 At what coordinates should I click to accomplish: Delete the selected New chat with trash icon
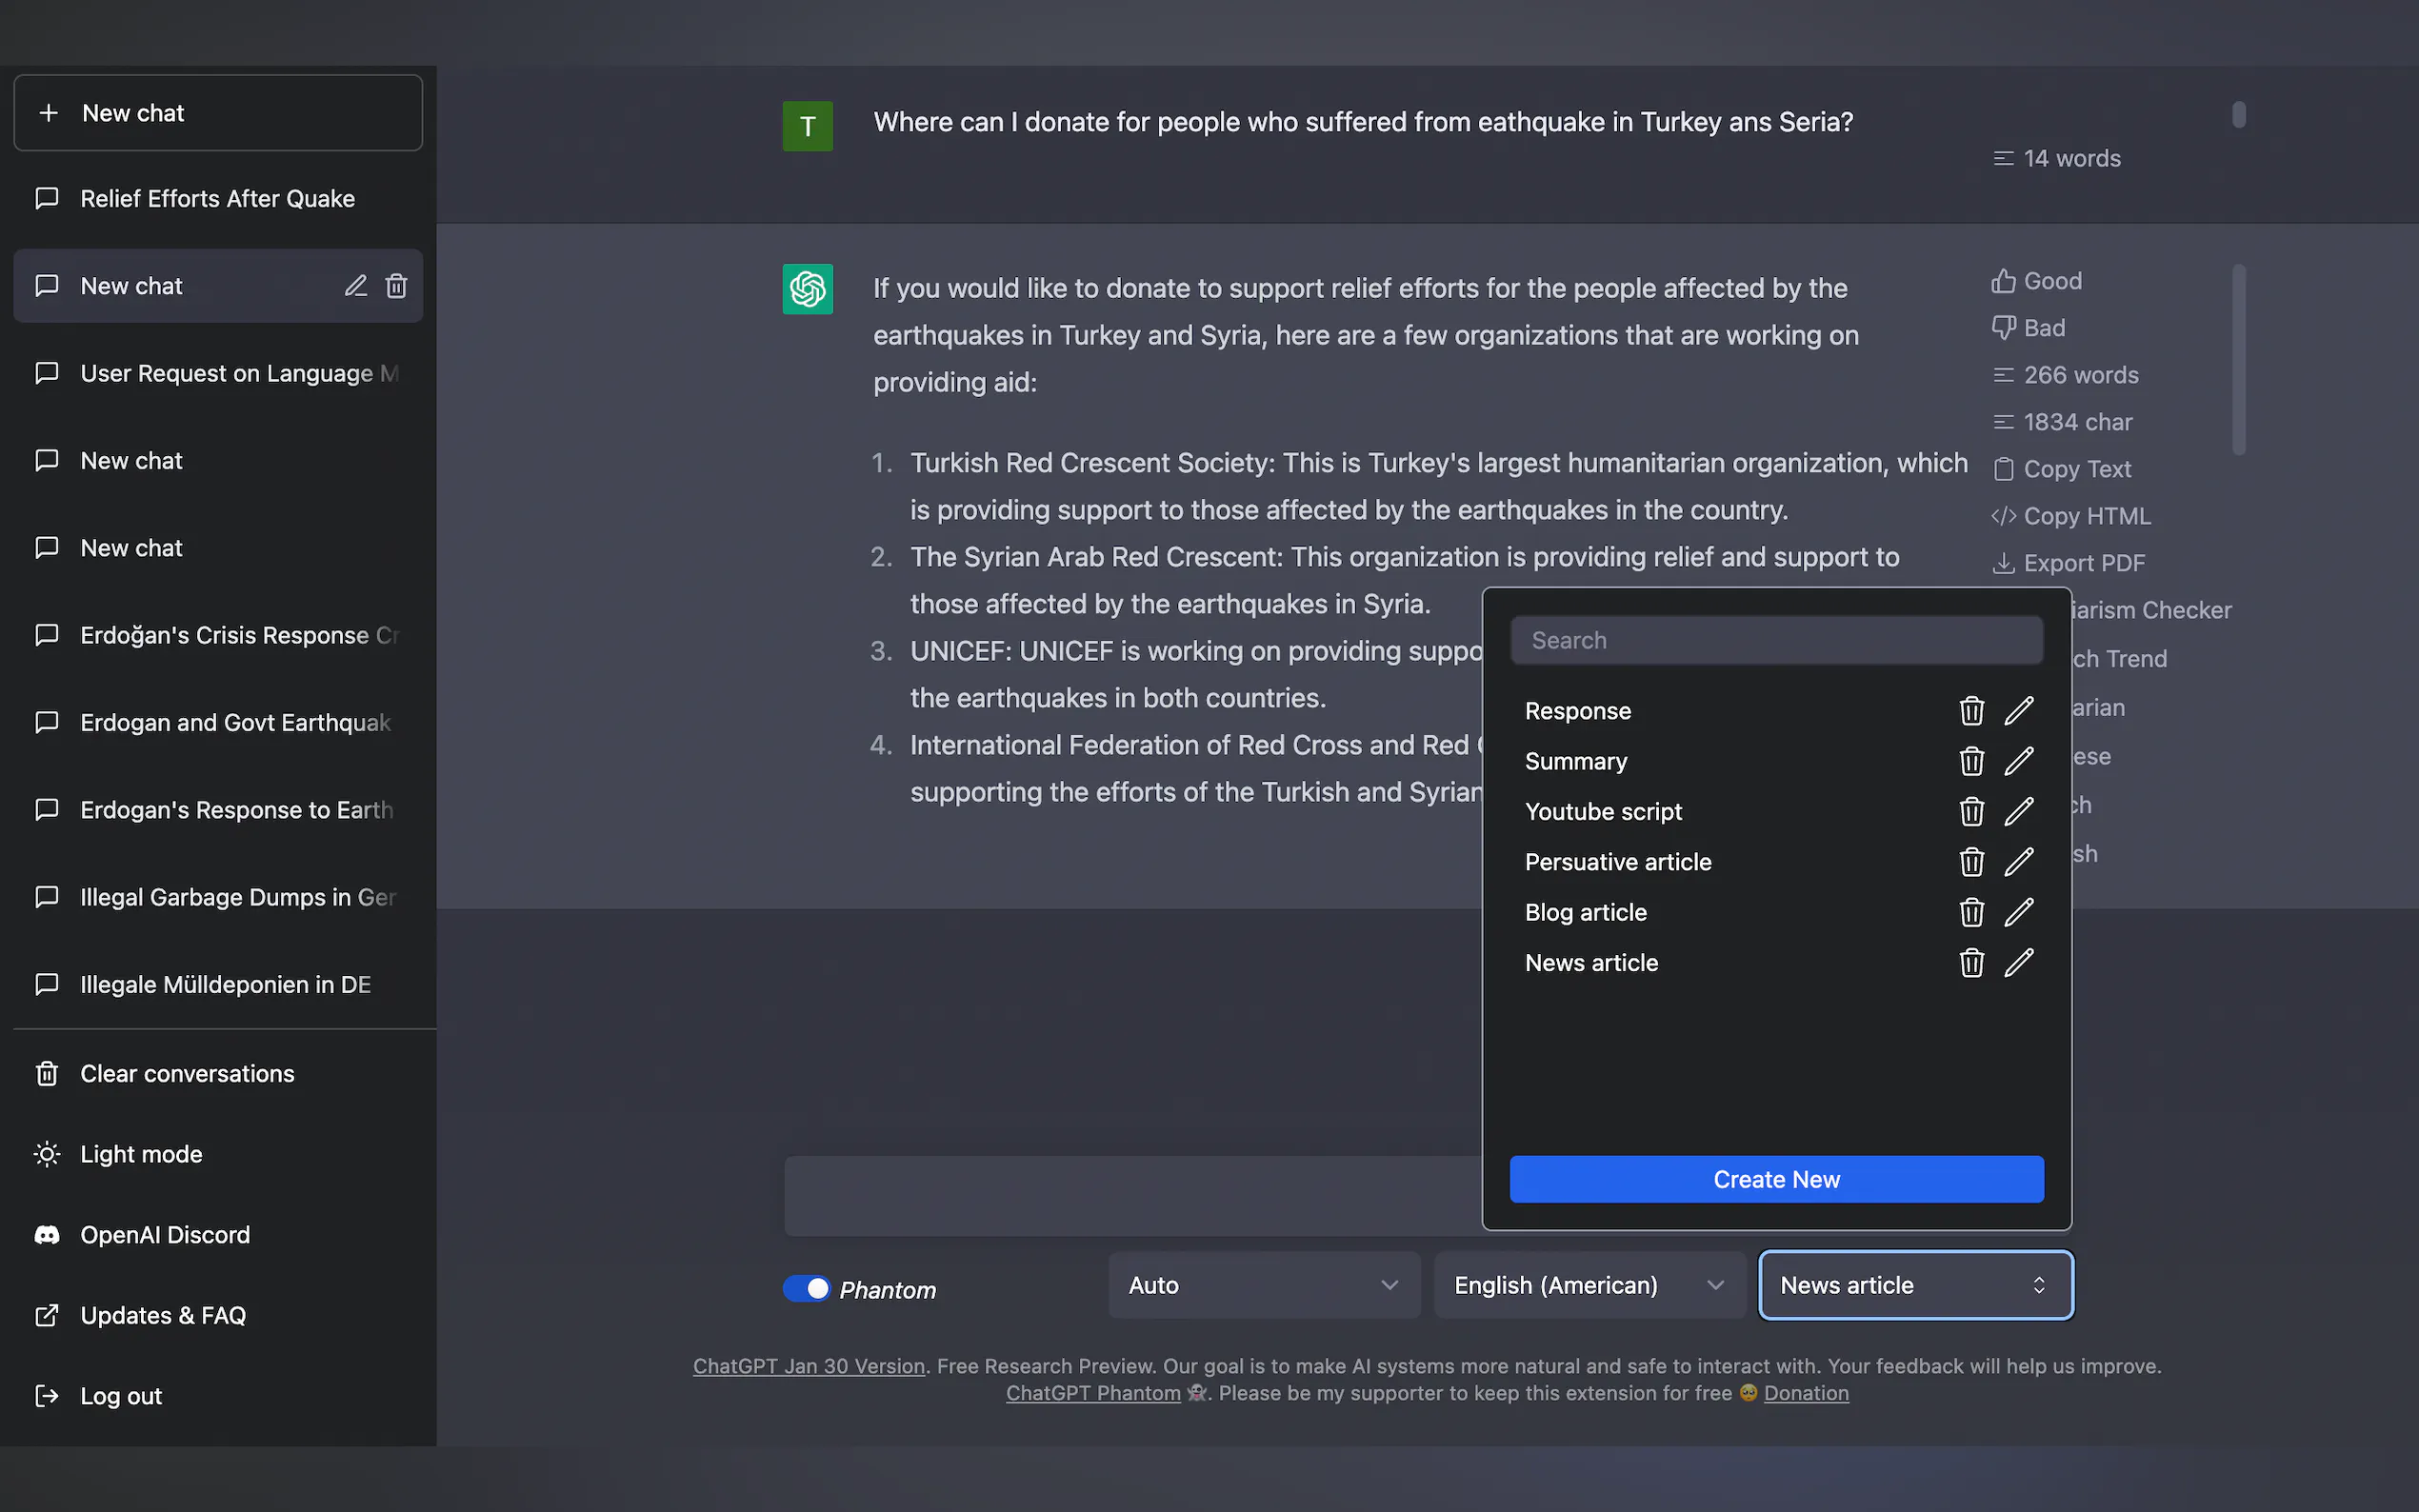pyautogui.click(x=396, y=286)
